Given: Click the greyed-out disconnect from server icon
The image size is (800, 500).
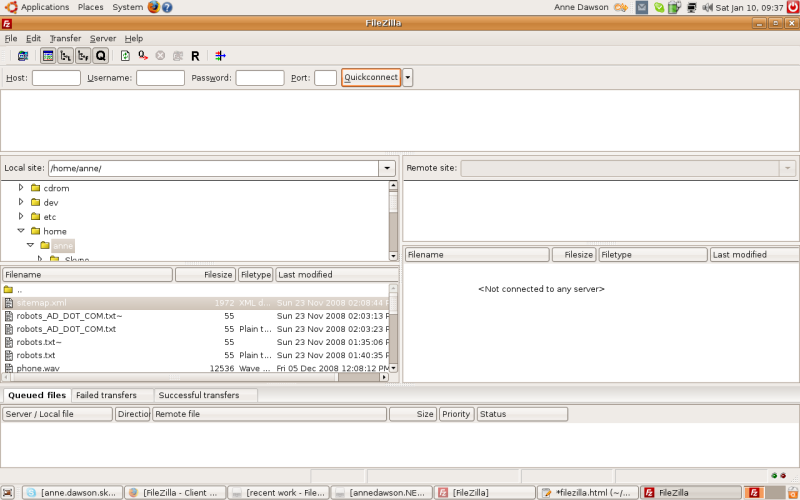Looking at the screenshot, I should pyautogui.click(x=178, y=56).
